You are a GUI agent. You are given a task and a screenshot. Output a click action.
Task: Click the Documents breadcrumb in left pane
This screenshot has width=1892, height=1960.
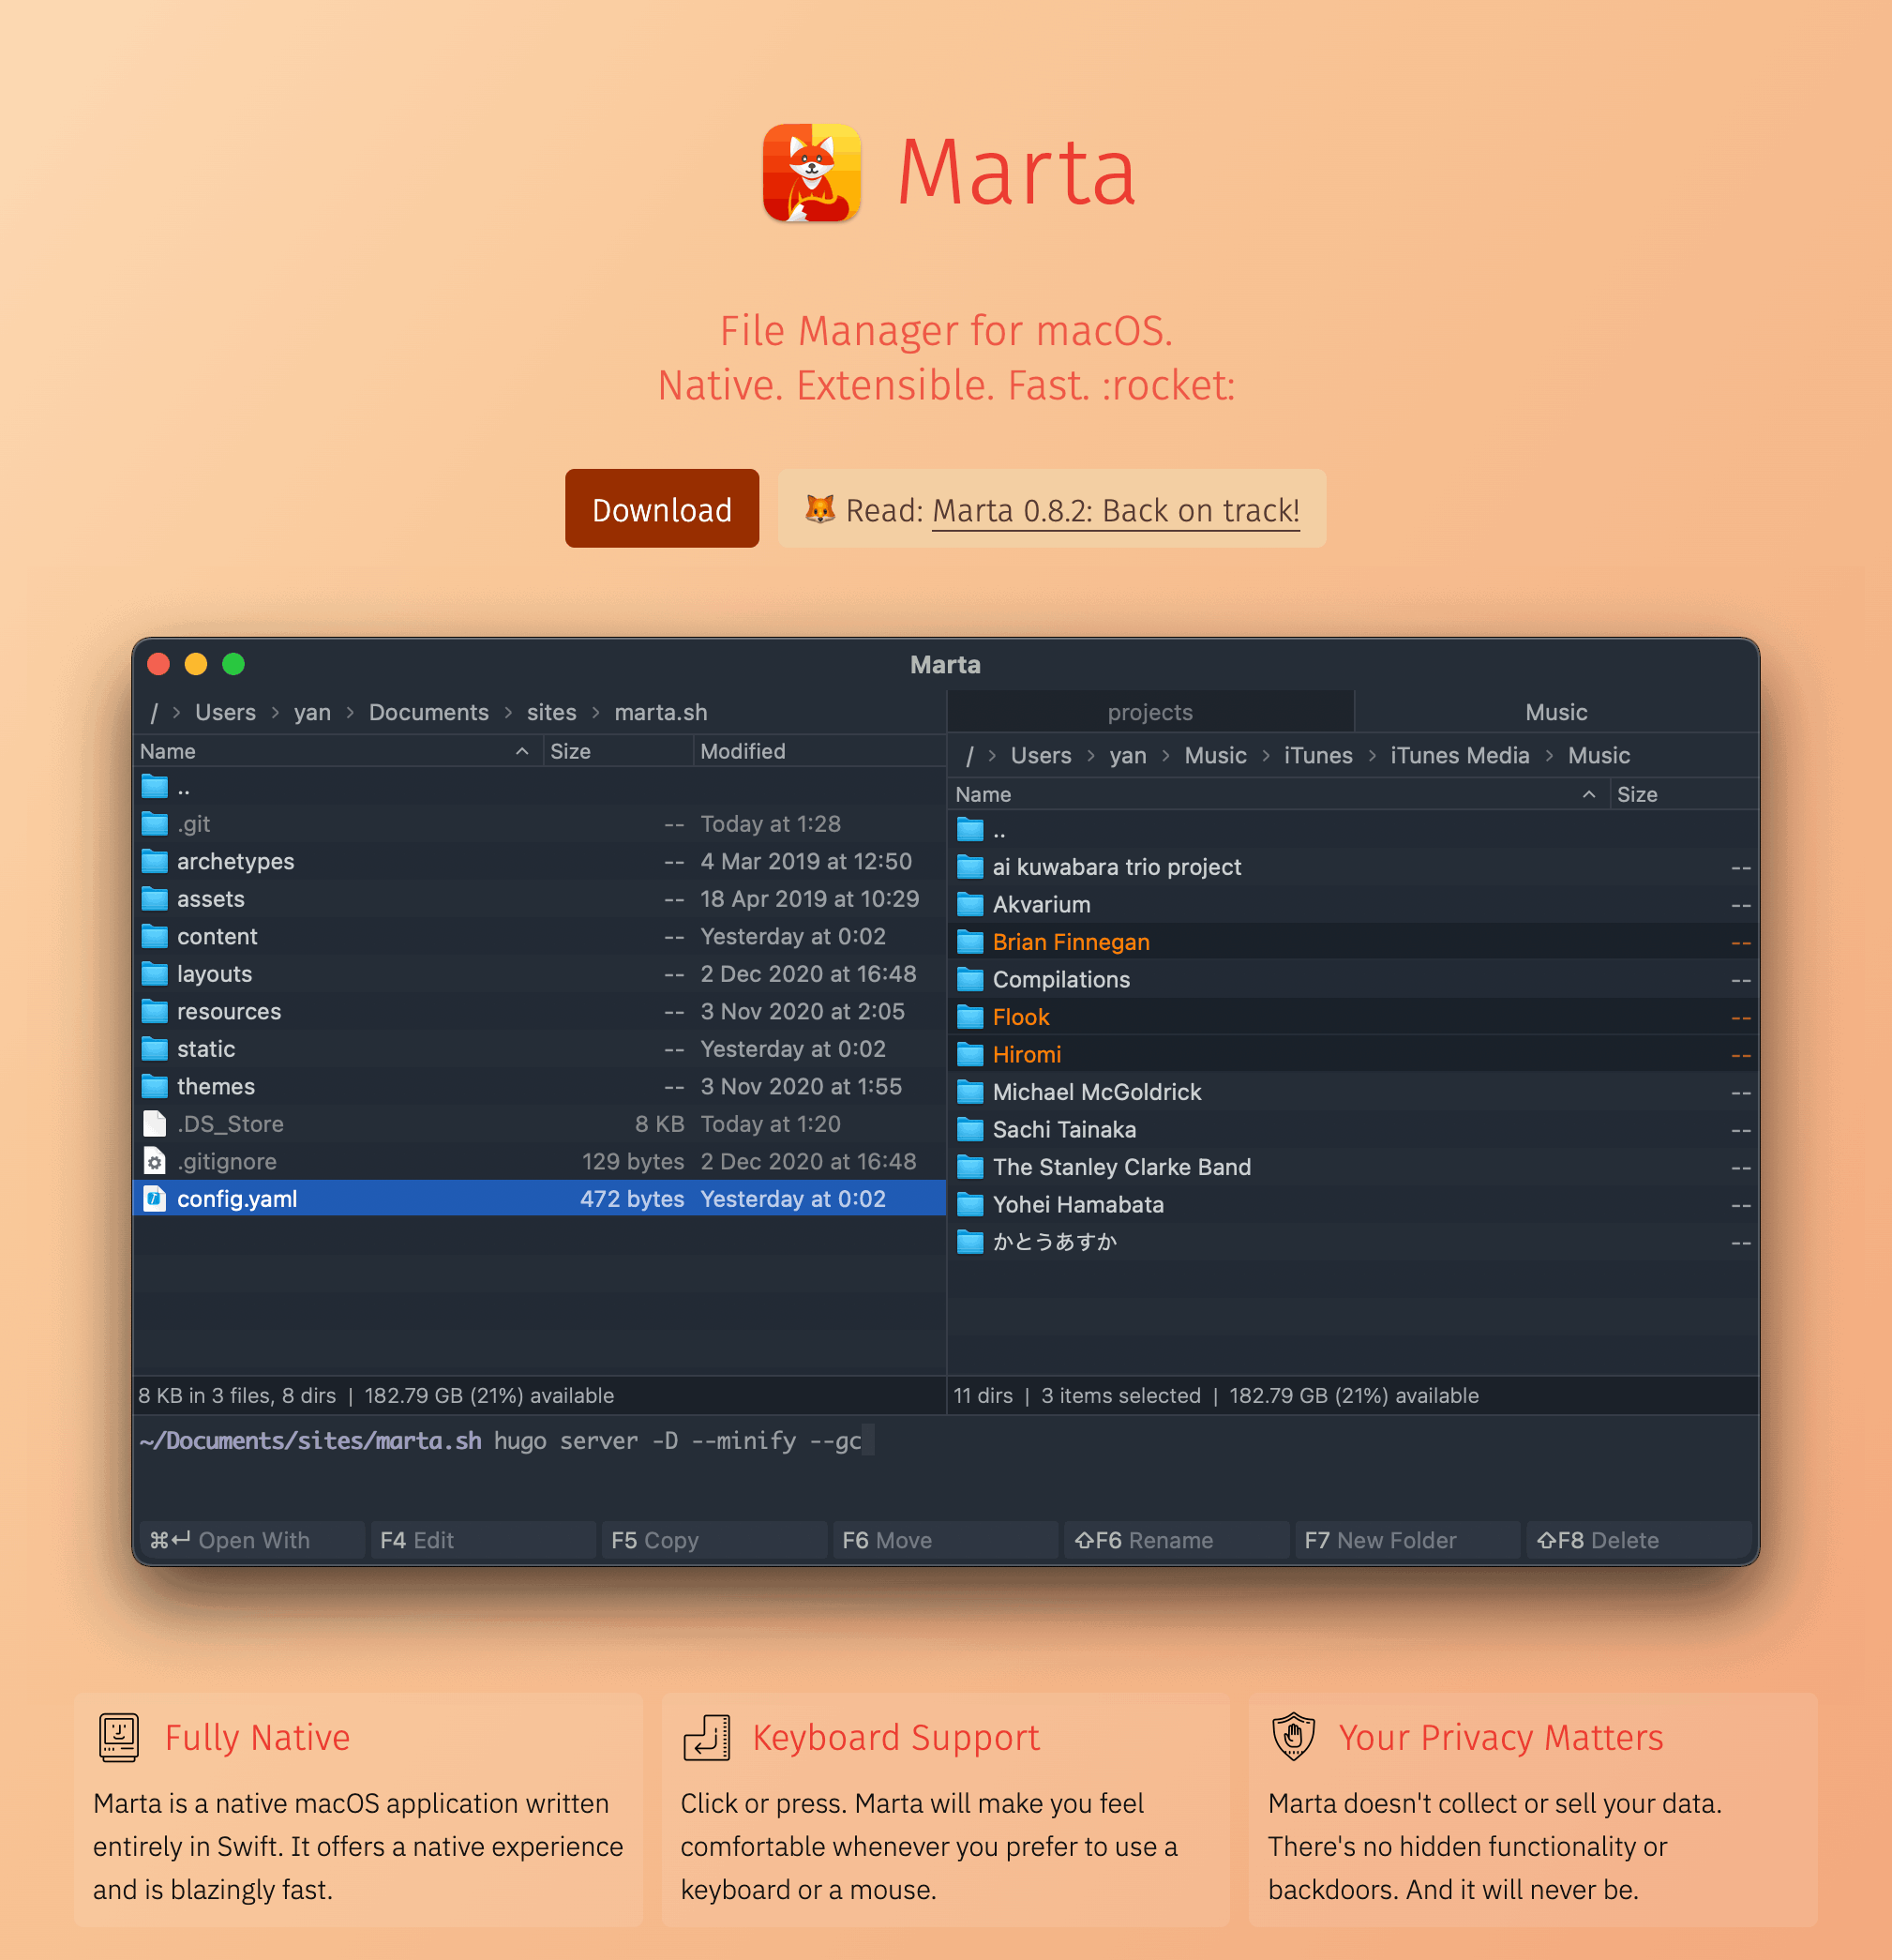[x=428, y=712]
